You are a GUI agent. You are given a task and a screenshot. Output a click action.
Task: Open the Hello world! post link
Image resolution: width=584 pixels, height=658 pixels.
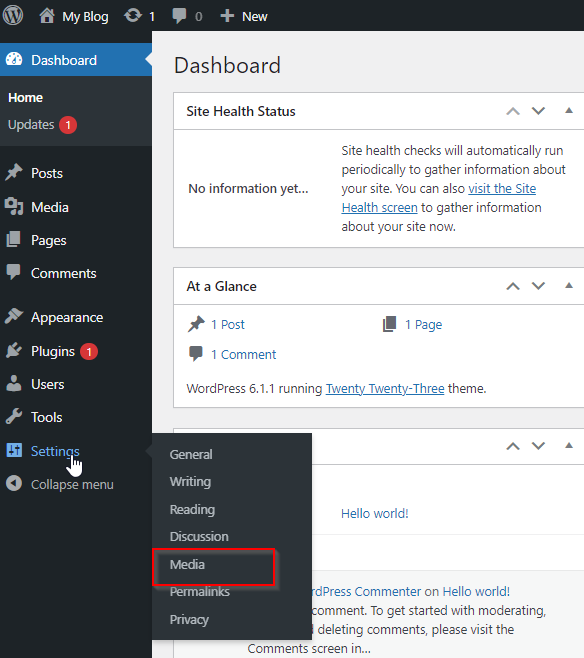(374, 514)
